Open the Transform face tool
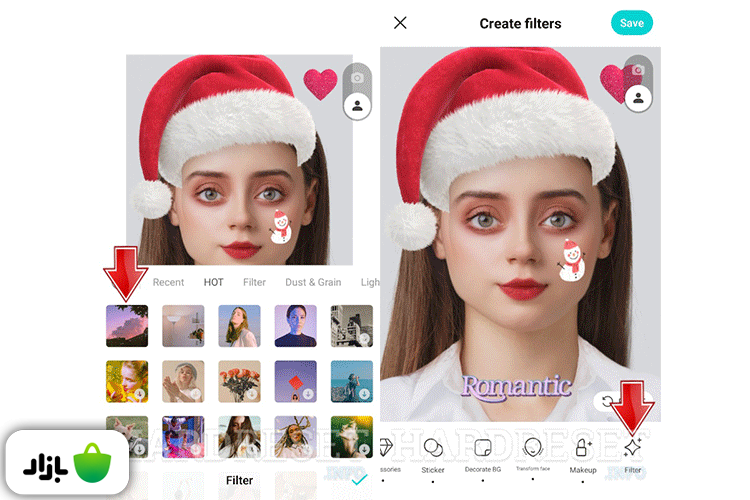750x500 pixels. point(533,446)
